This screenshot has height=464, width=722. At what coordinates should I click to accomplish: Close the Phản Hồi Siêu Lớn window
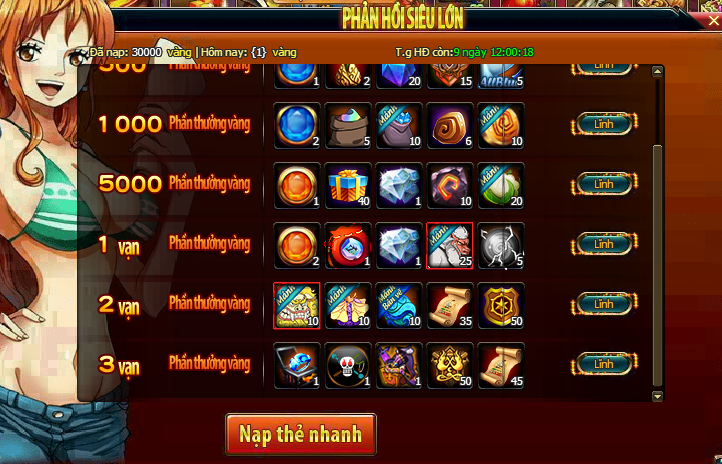(713, 21)
